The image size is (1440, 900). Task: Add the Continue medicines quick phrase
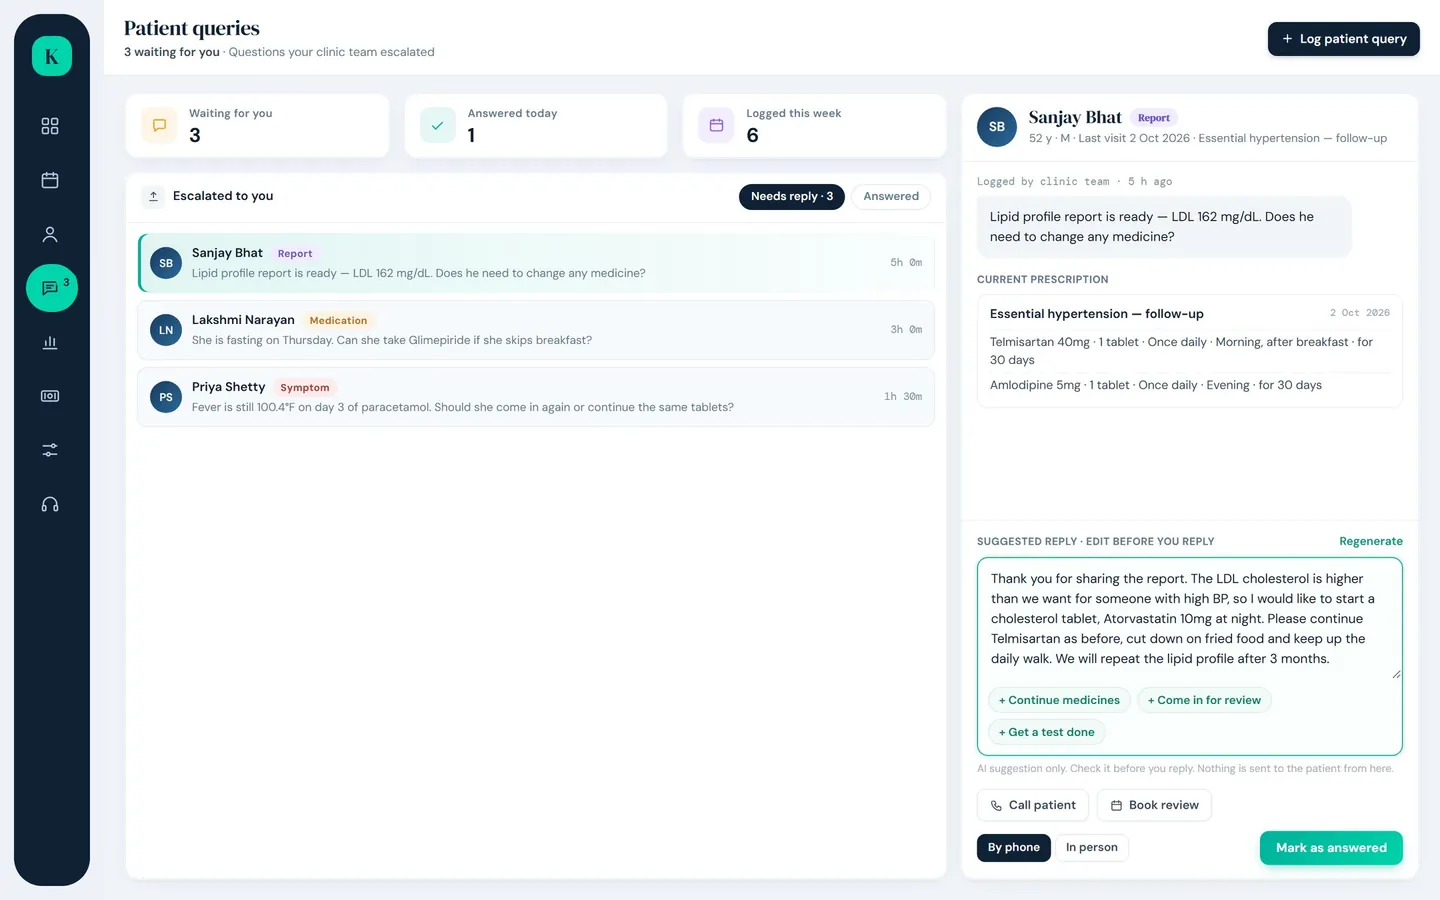click(x=1059, y=700)
